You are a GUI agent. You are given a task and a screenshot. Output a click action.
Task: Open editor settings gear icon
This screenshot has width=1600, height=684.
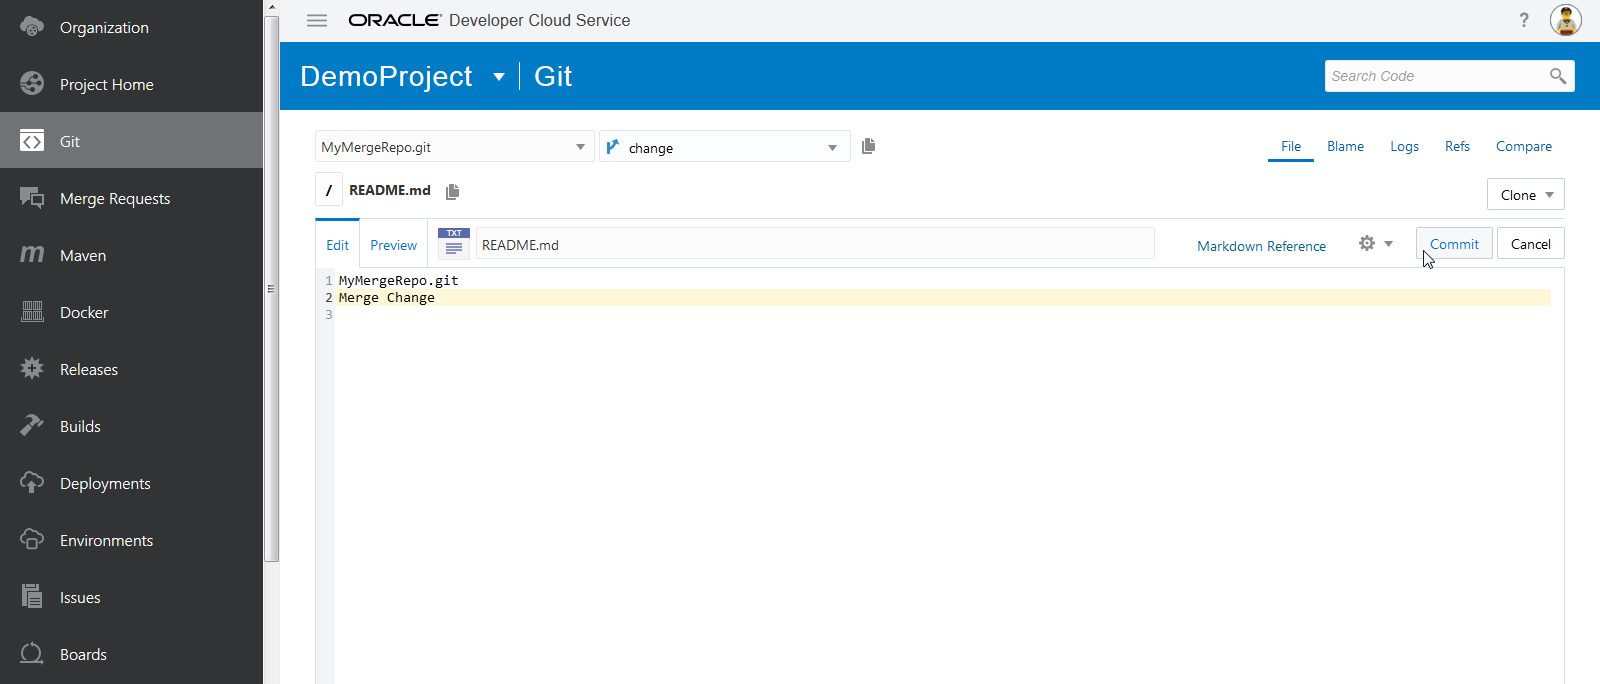click(1367, 243)
